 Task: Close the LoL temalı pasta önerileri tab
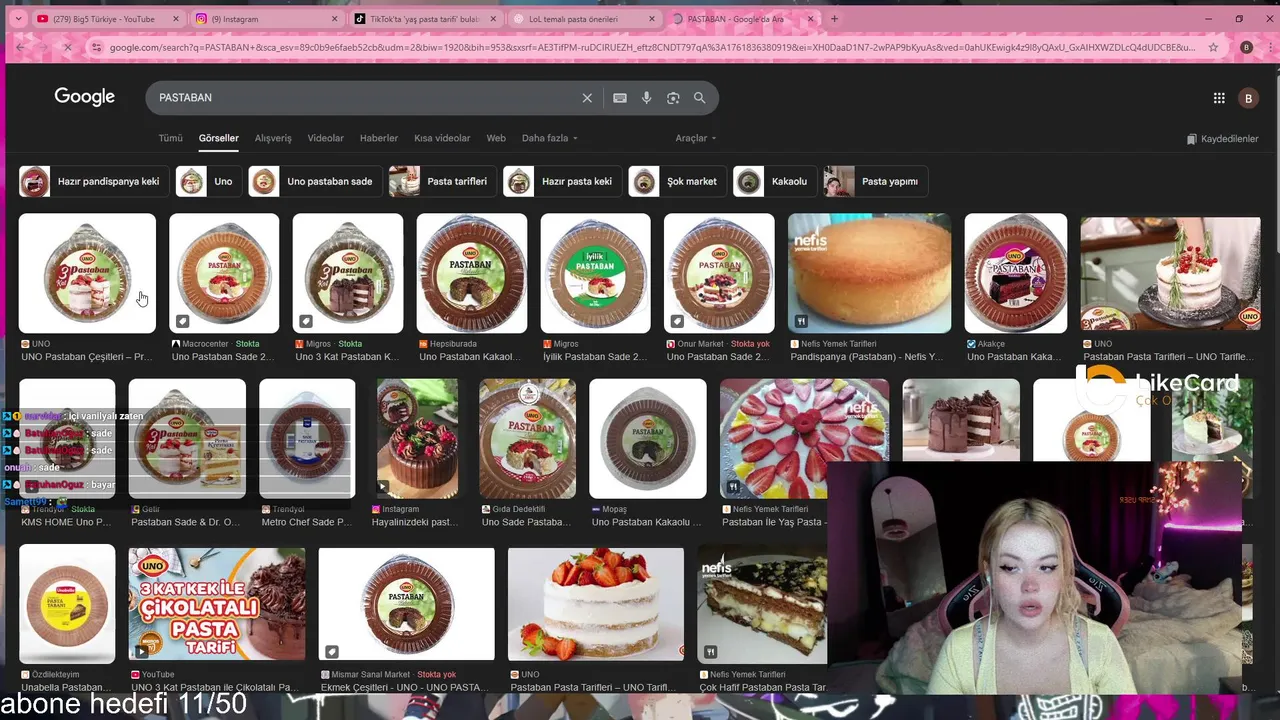(x=652, y=19)
